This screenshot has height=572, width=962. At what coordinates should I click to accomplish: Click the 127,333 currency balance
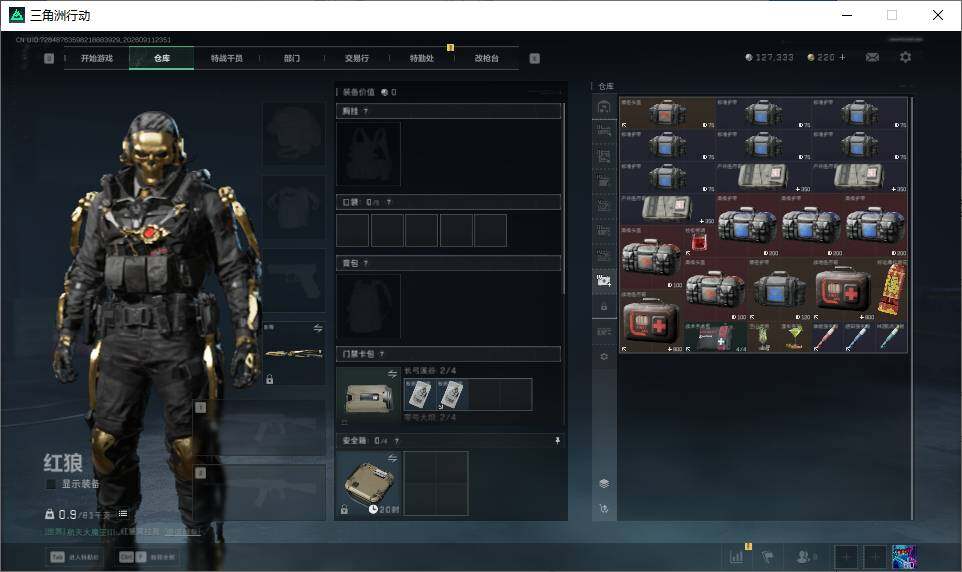[769, 57]
